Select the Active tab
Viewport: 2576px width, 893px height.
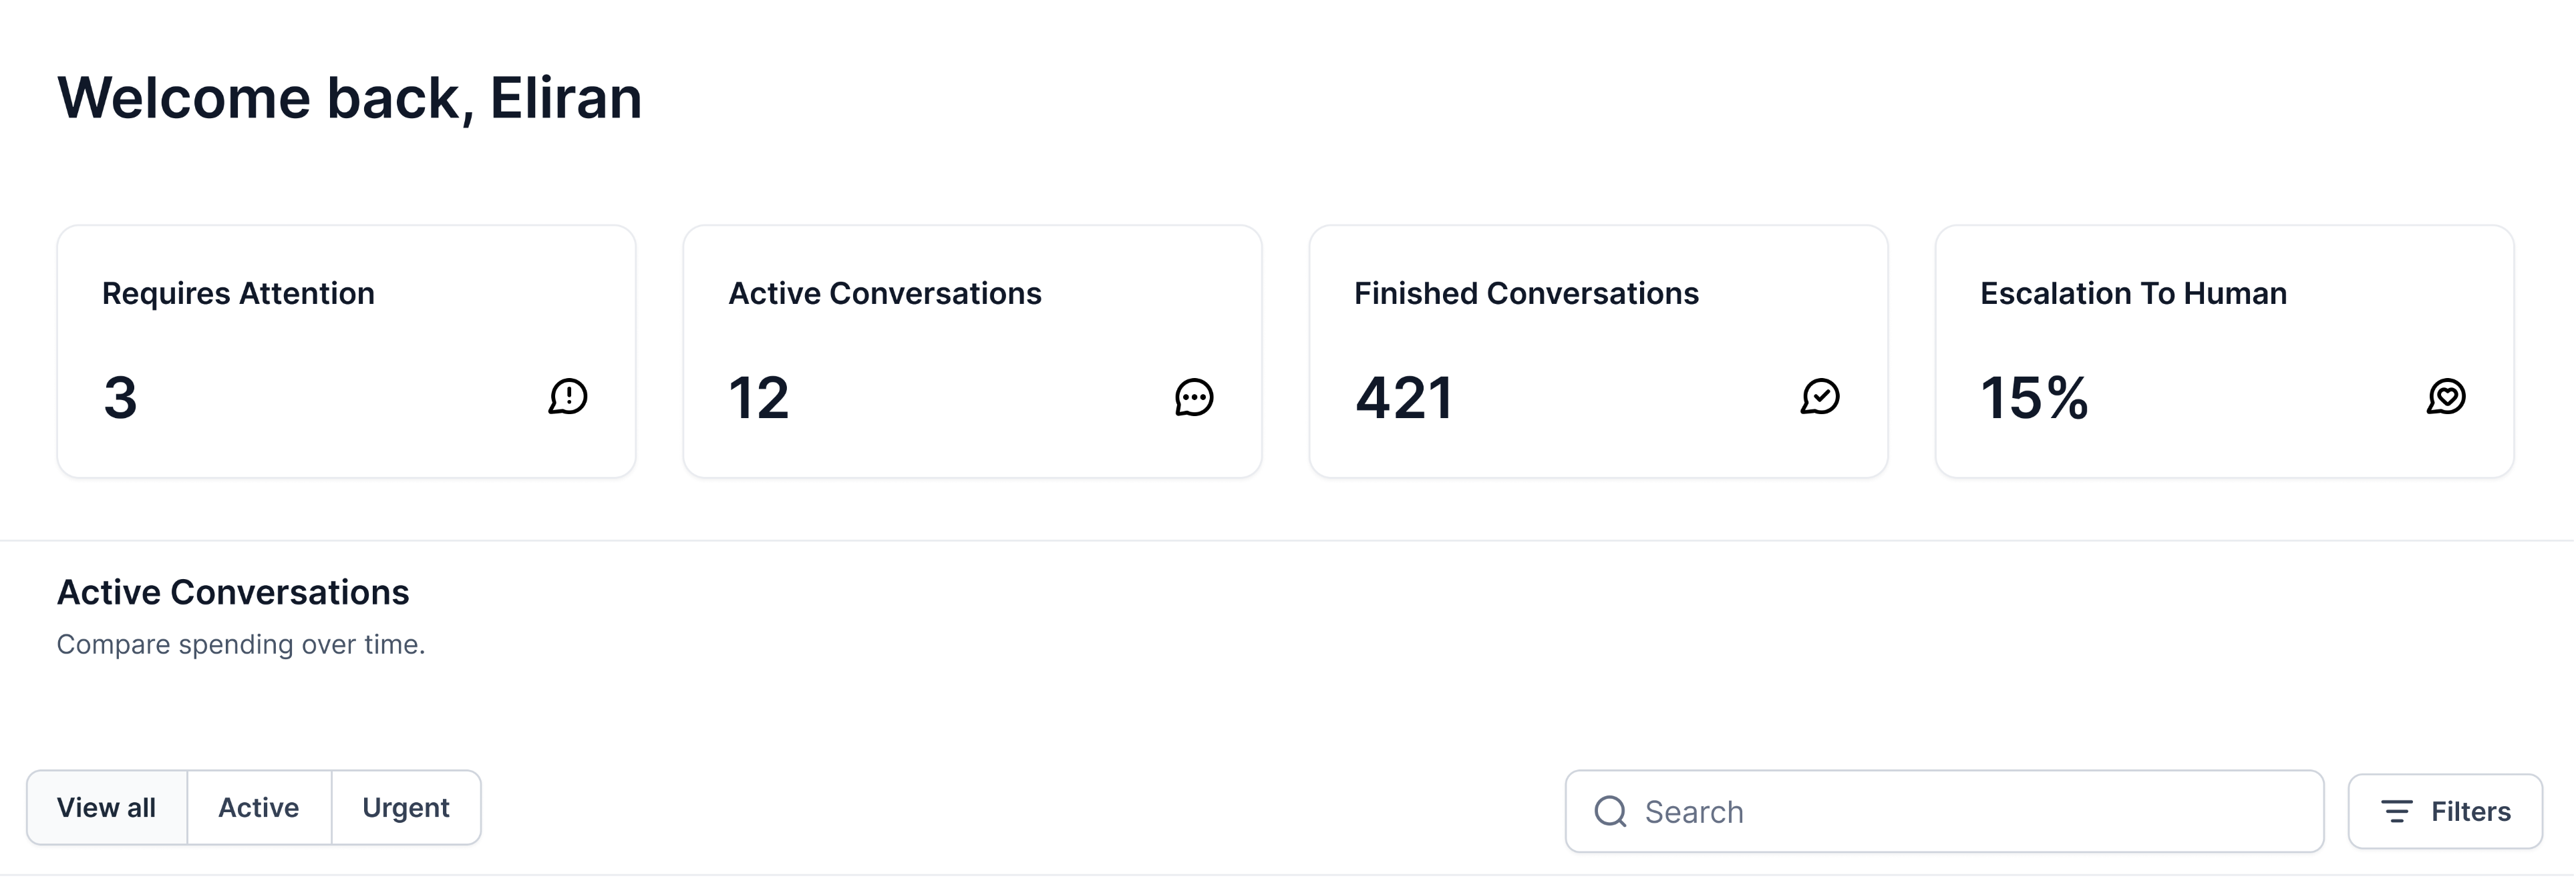(x=259, y=808)
